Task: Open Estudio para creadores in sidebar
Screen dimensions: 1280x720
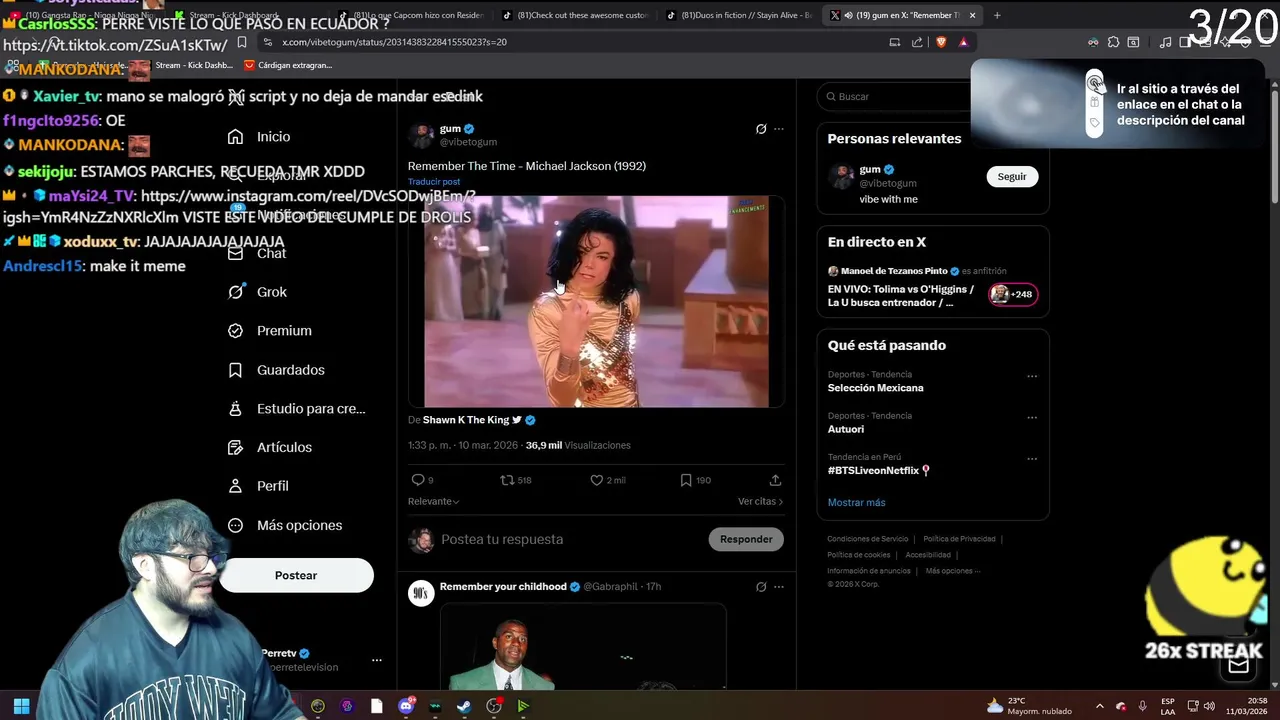Action: (x=296, y=409)
